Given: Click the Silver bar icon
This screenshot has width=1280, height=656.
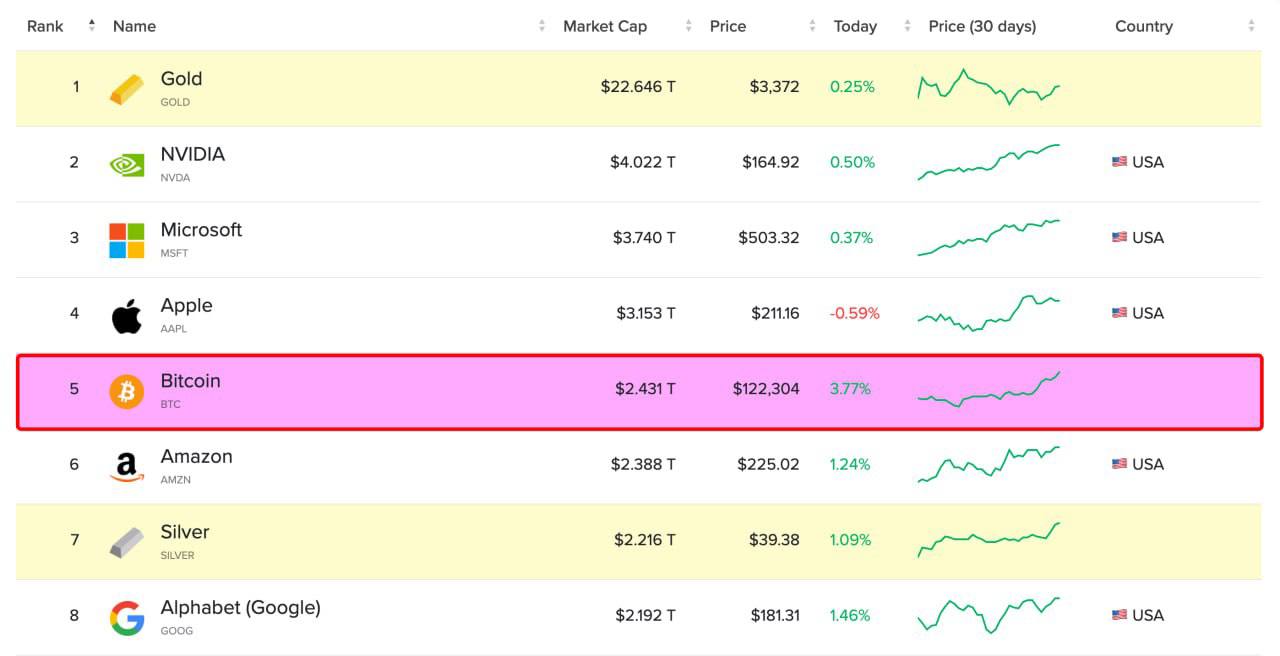Looking at the screenshot, I should click(127, 543).
